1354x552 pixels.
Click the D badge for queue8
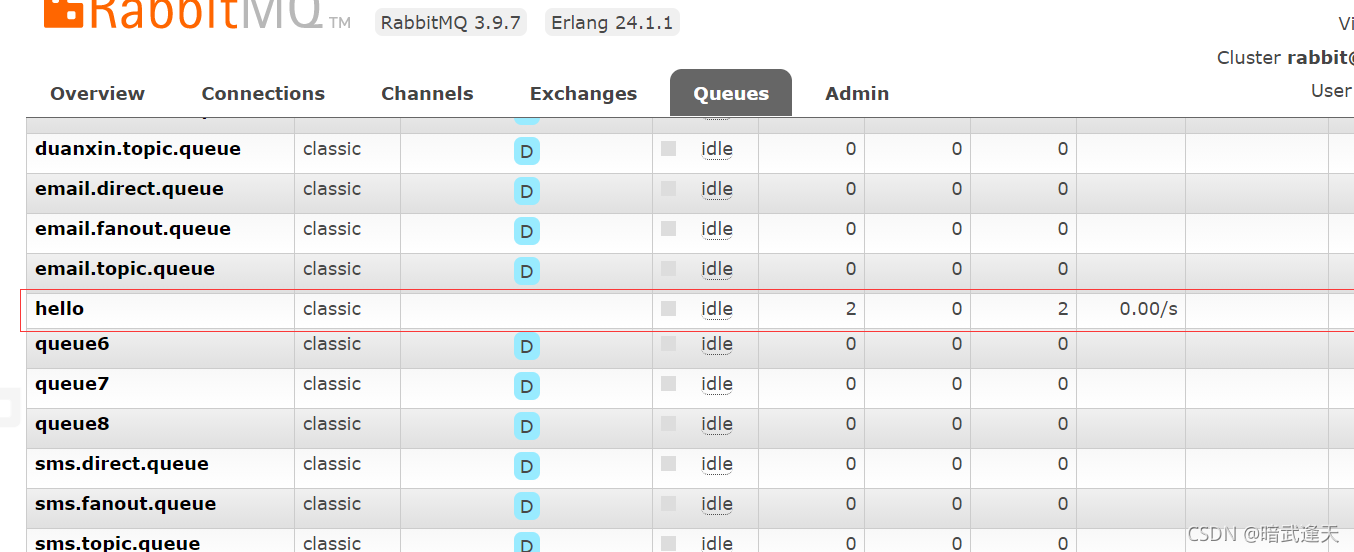click(x=527, y=427)
